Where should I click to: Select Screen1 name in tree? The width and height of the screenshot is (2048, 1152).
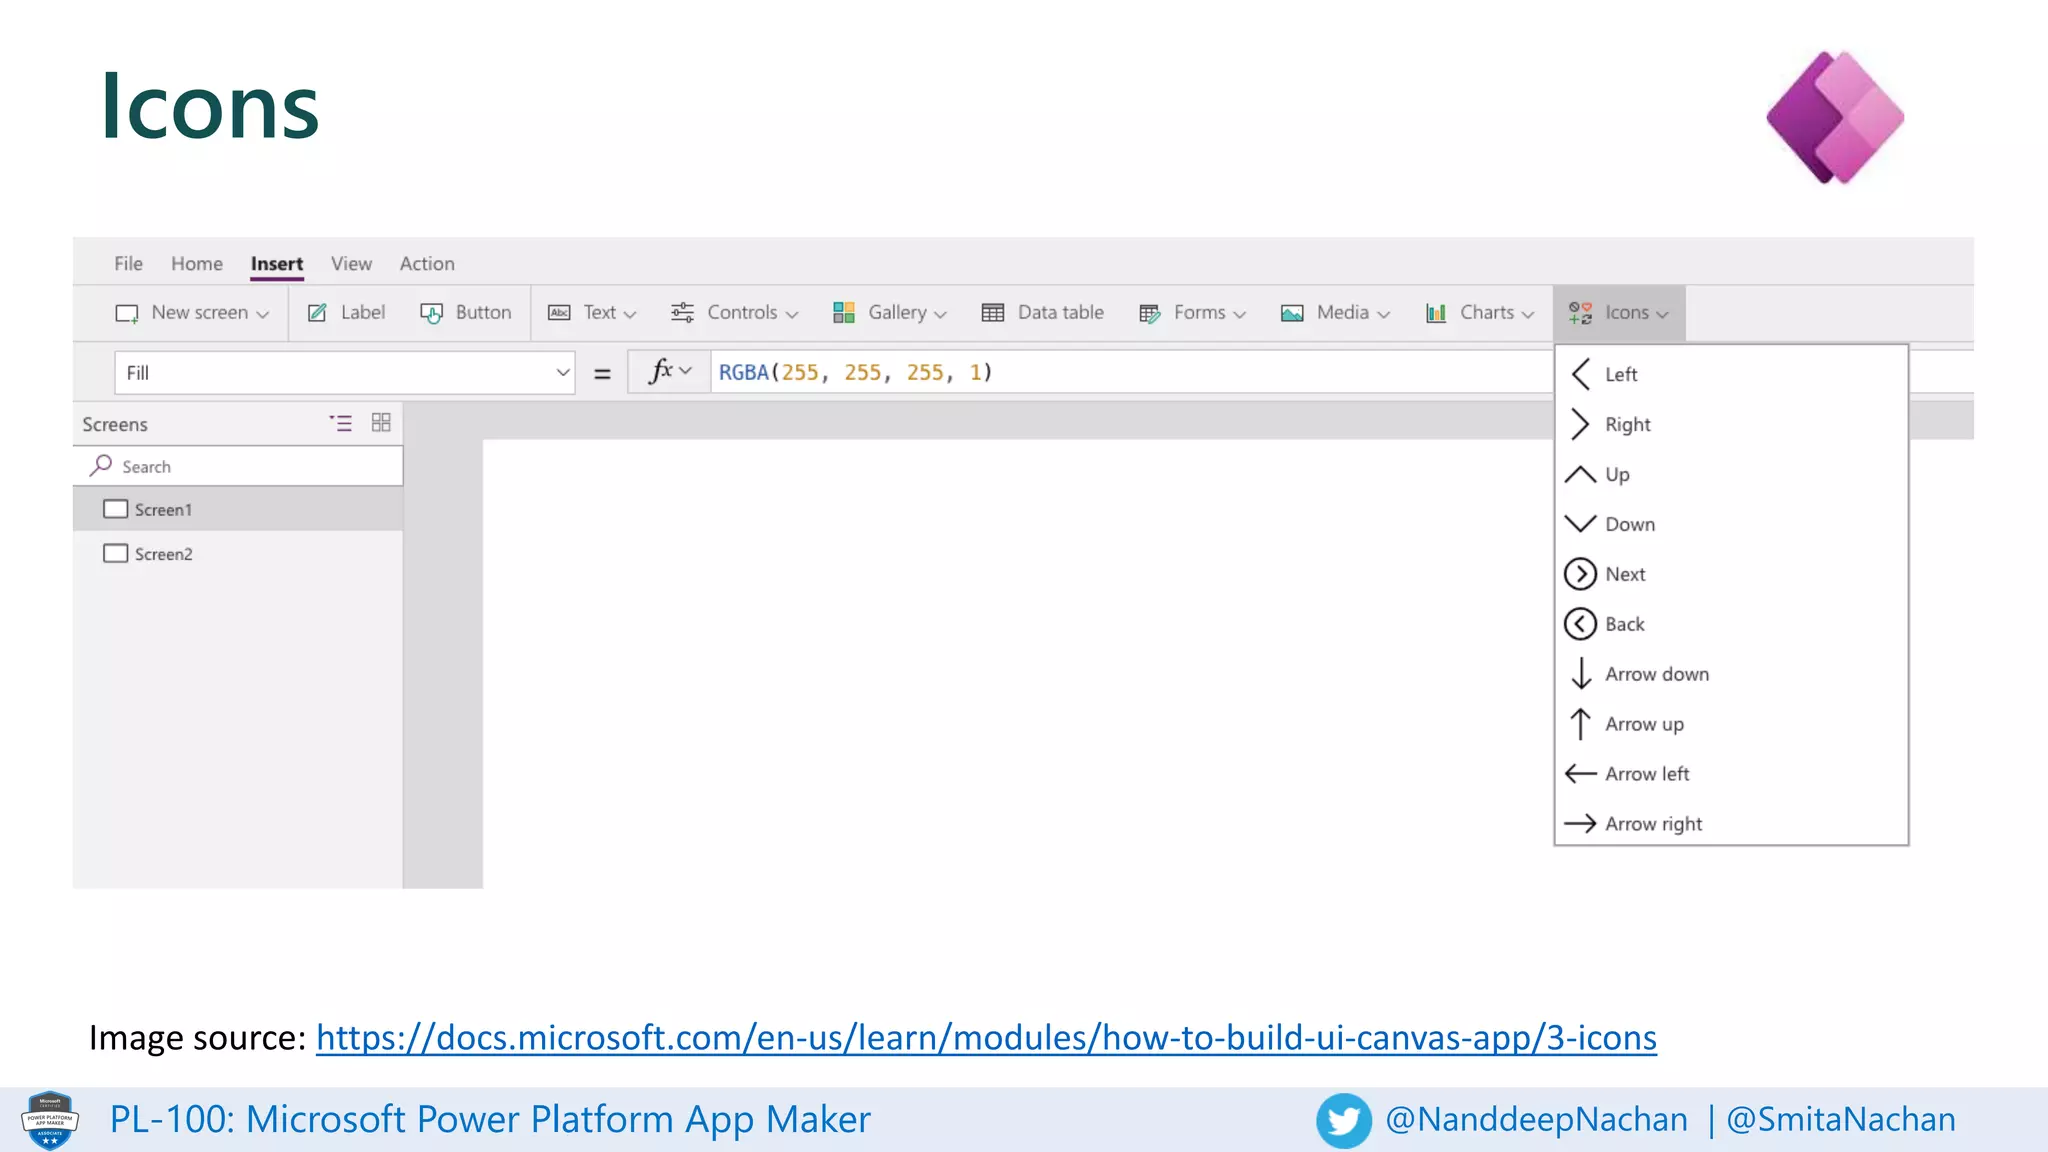[163, 509]
